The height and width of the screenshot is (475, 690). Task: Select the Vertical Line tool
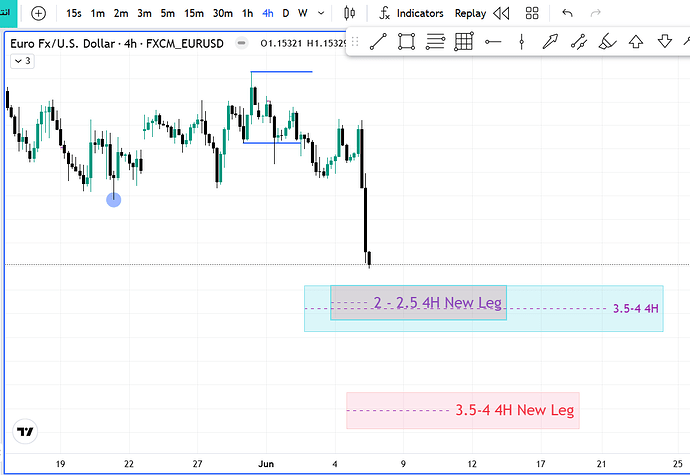(x=521, y=42)
